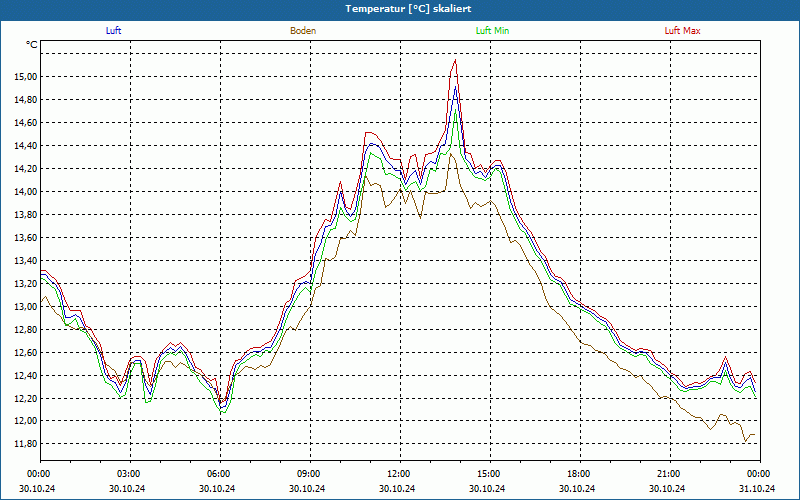Click the '15:00' time axis label
Viewport: 800px width, 500px height.
pyautogui.click(x=490, y=473)
